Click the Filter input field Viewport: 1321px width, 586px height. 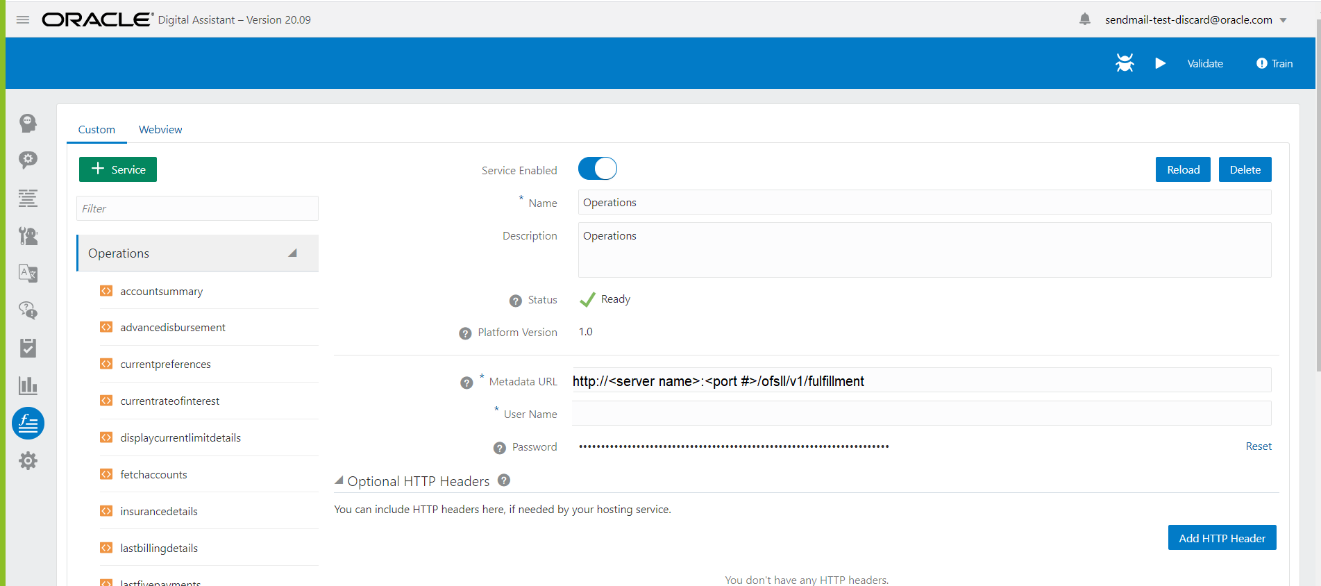pos(197,208)
